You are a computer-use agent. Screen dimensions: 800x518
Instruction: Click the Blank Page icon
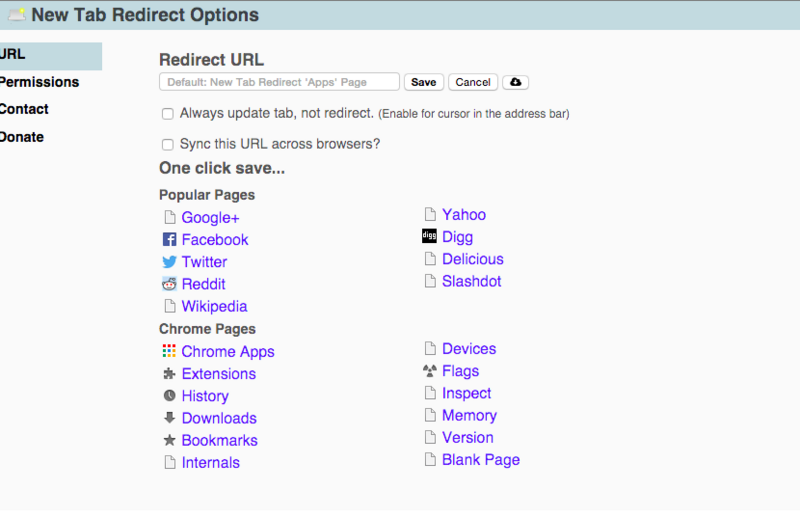click(430, 459)
